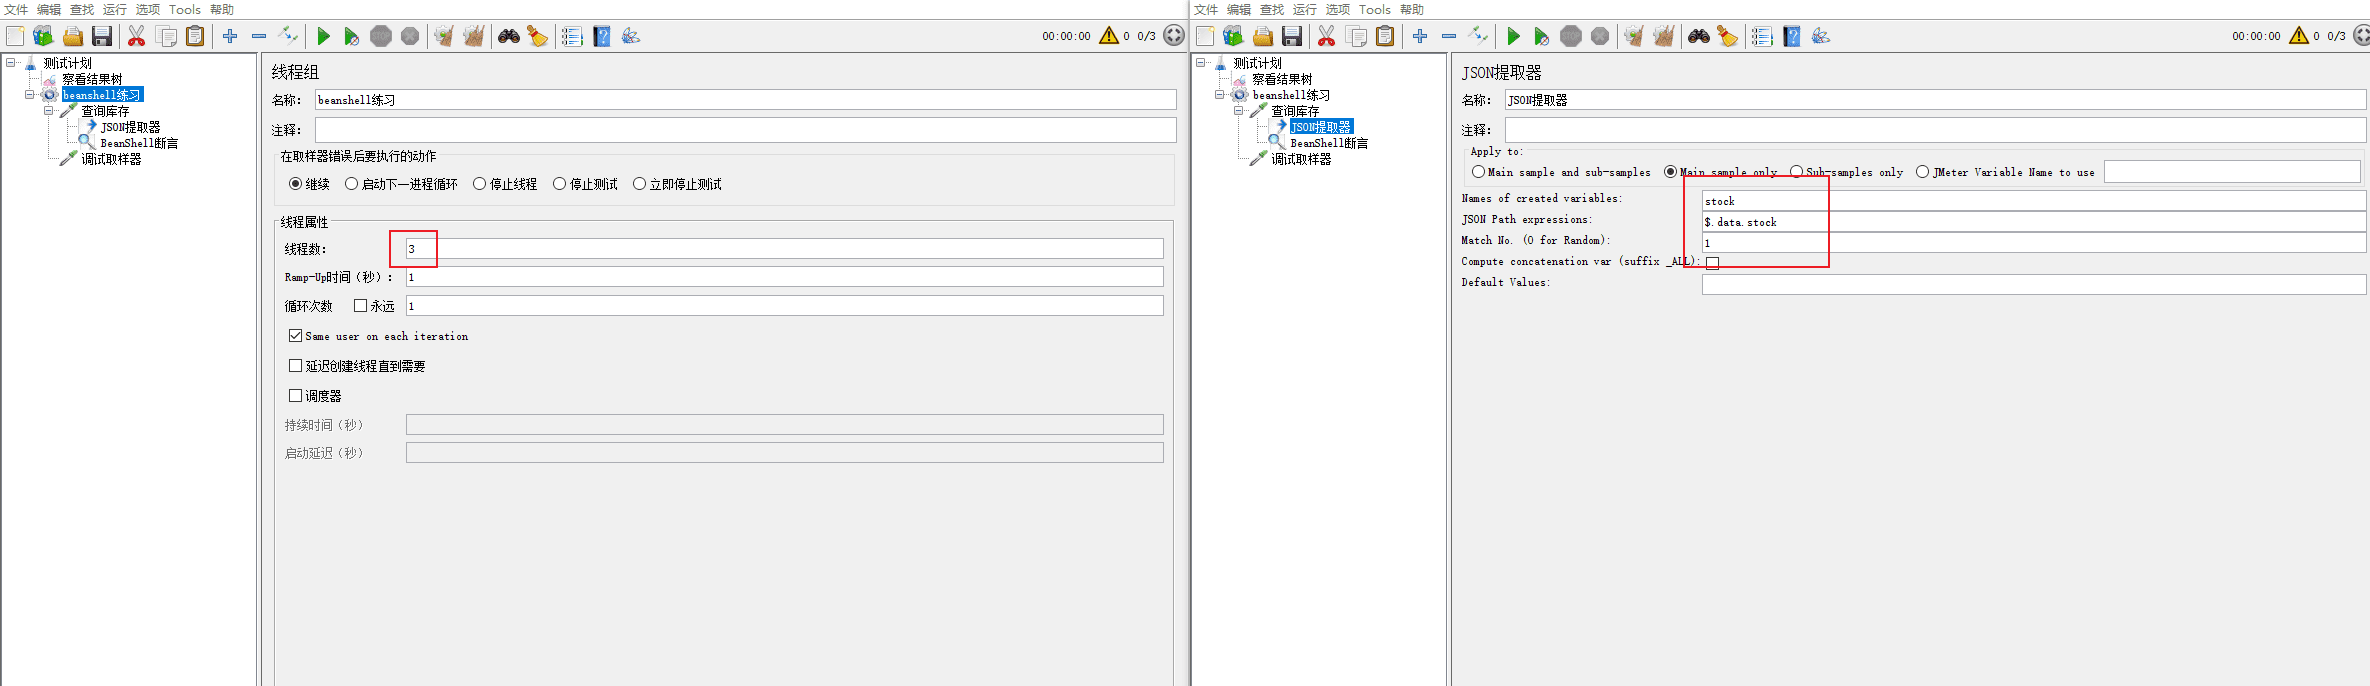Click Clear All icon in 线程组 window

tap(474, 36)
